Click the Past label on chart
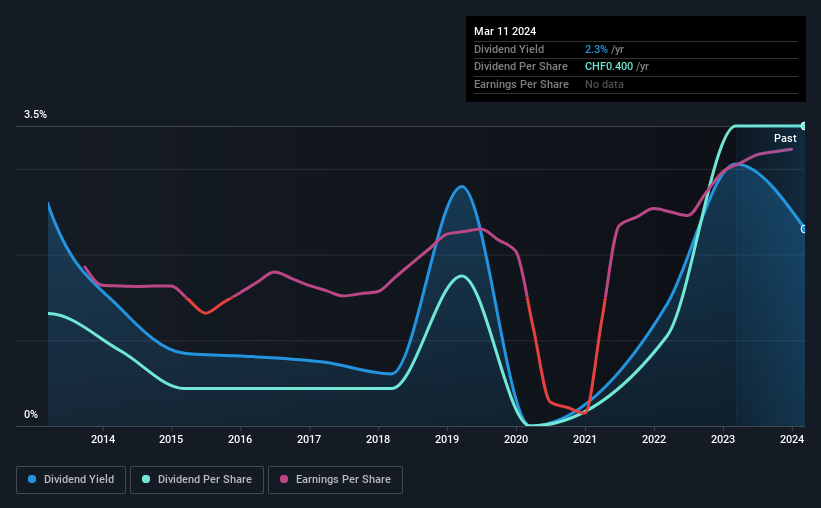Viewport: 821px width, 508px height. pyautogui.click(x=785, y=138)
